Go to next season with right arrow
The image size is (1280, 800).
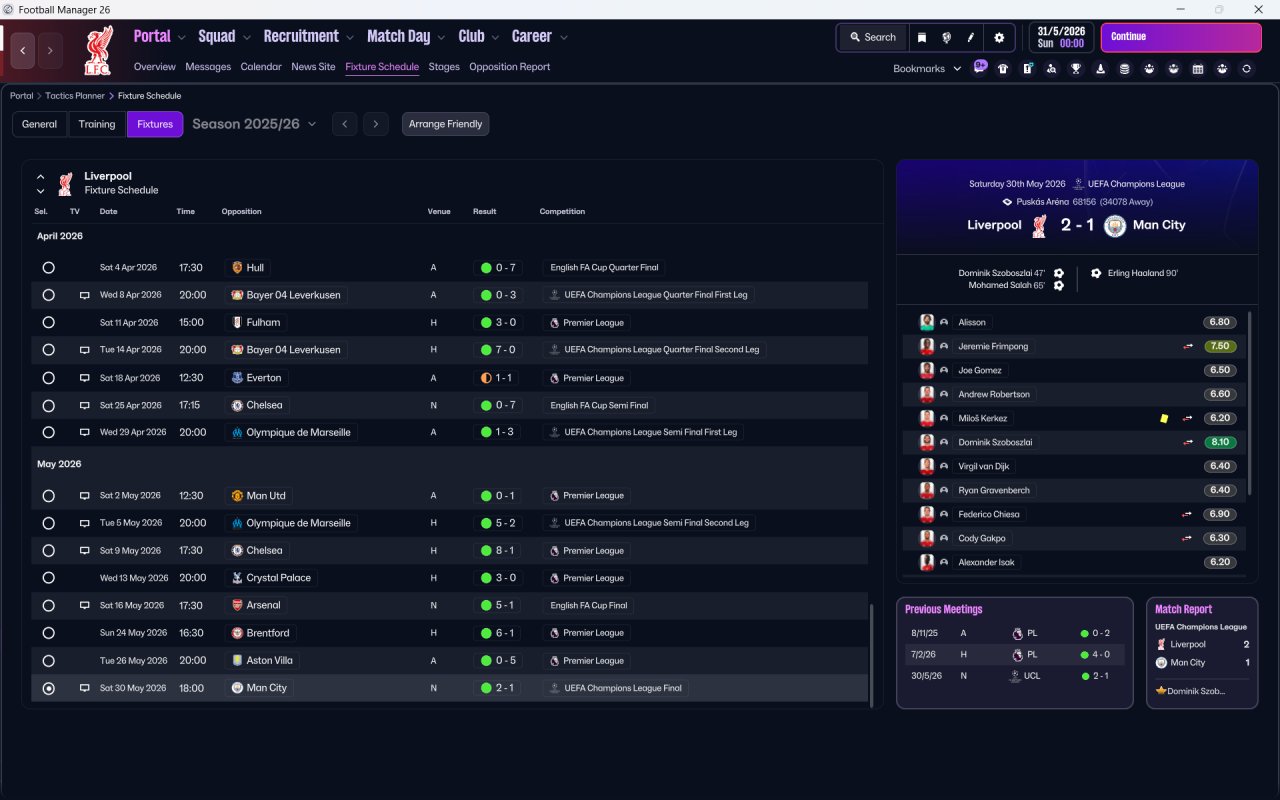click(x=375, y=124)
